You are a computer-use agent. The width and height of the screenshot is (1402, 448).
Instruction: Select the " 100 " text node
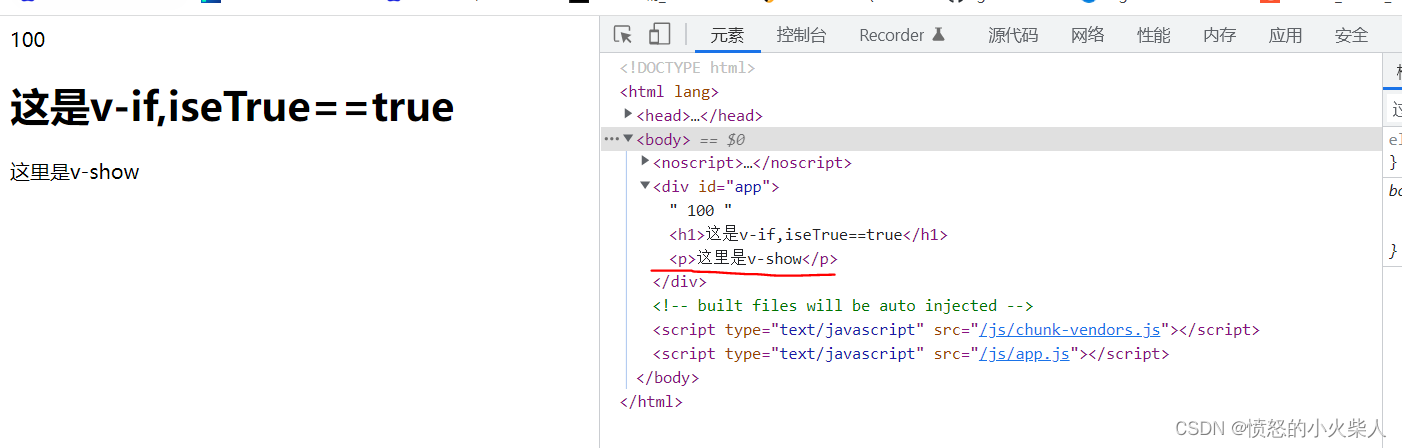701,211
